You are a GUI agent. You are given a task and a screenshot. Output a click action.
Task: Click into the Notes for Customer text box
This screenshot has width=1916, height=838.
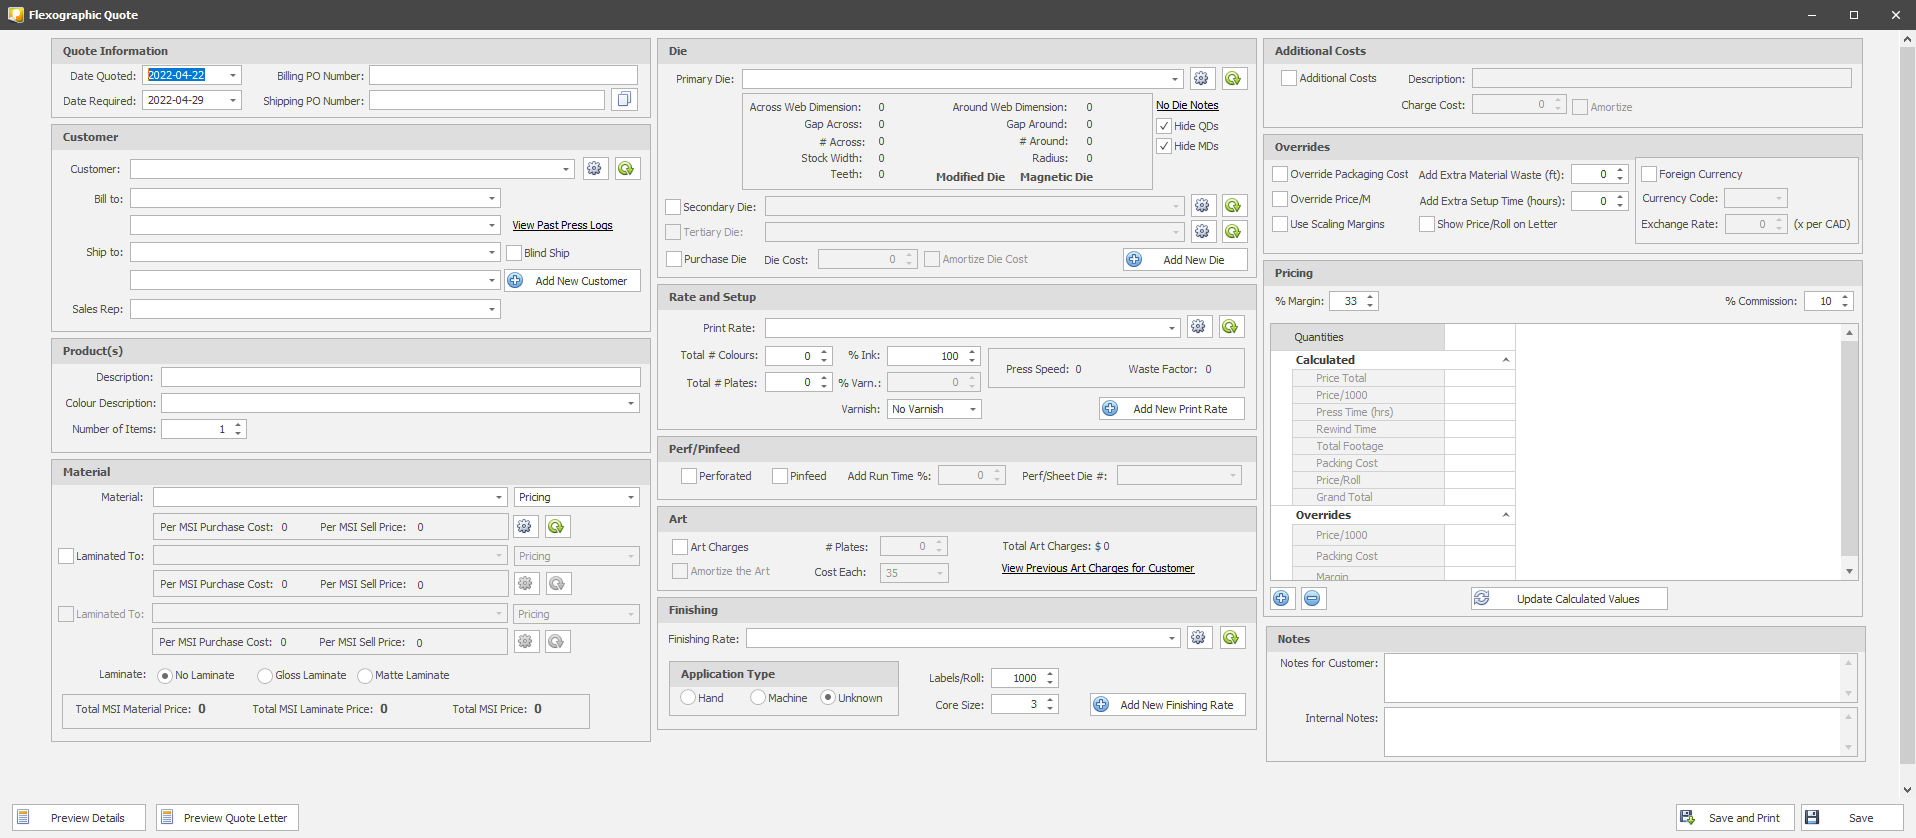click(1611, 678)
